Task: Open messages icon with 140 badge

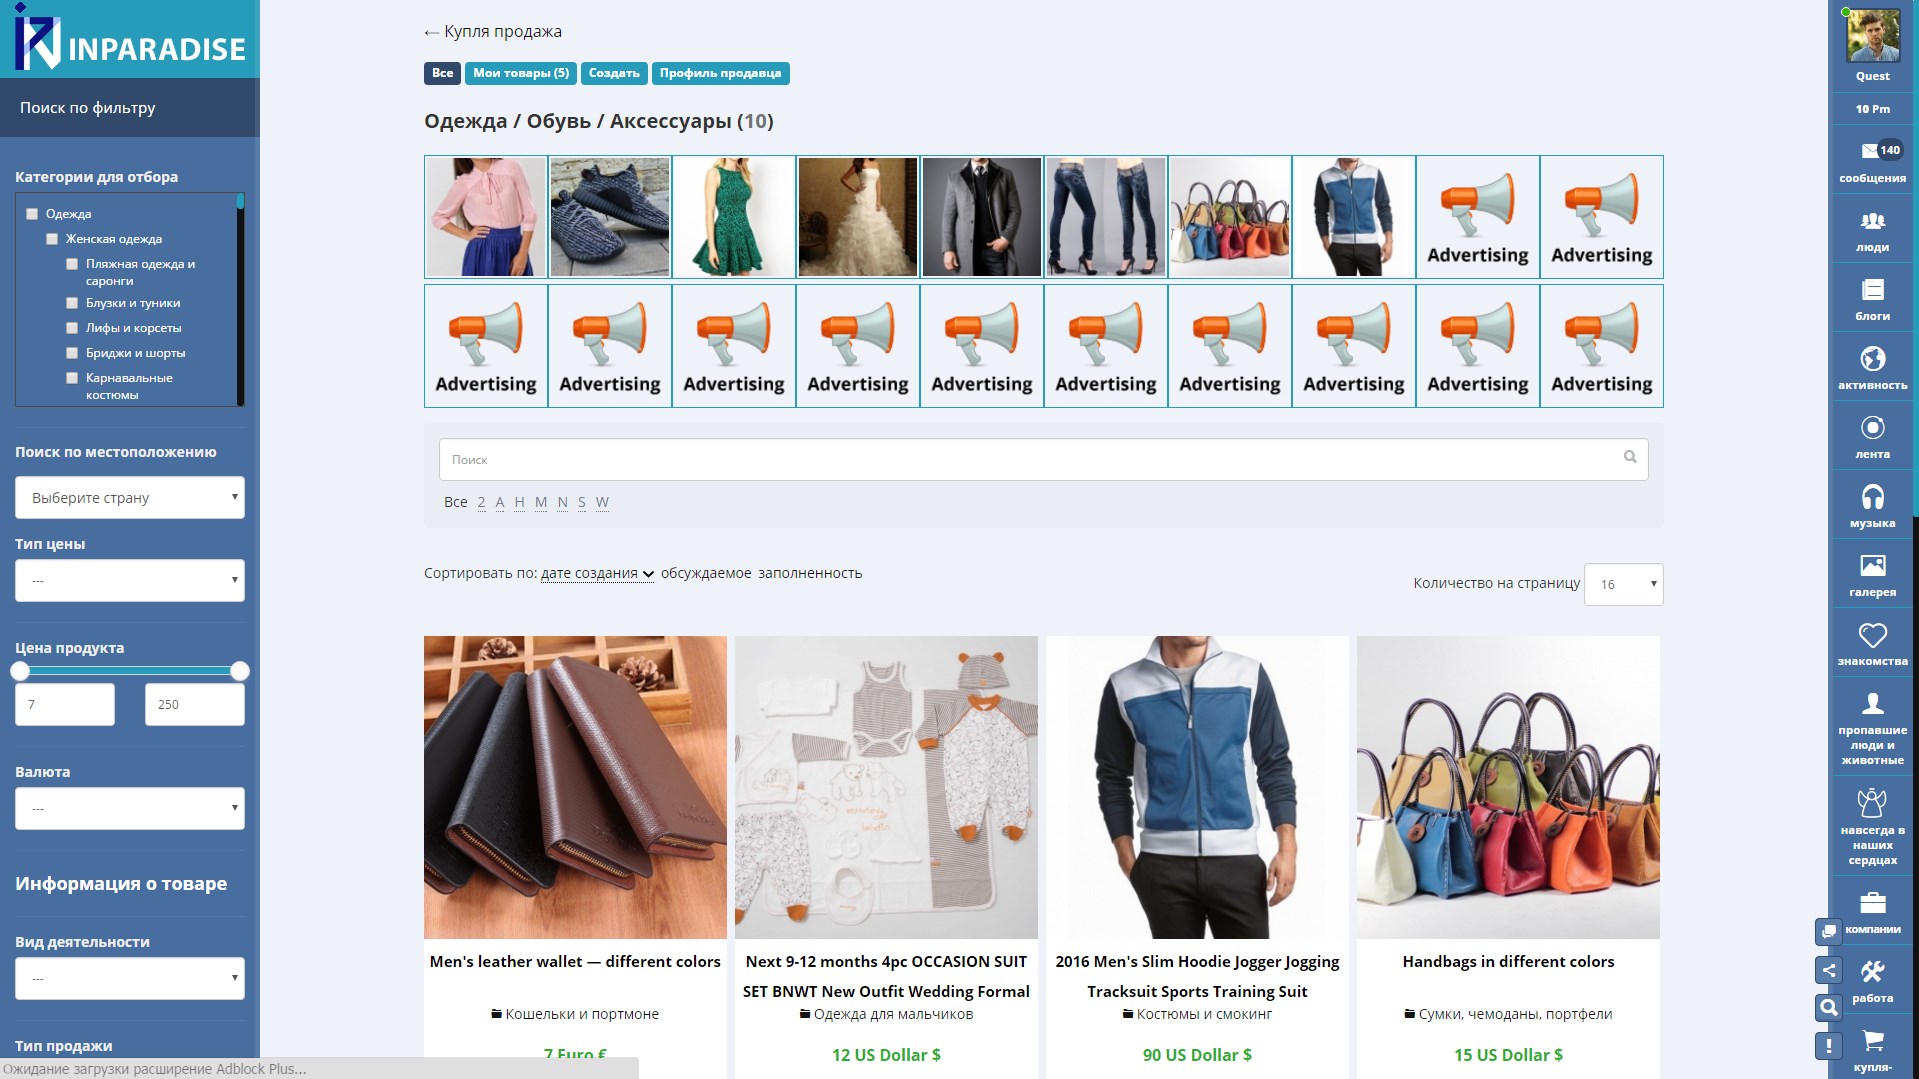Action: (x=1871, y=152)
